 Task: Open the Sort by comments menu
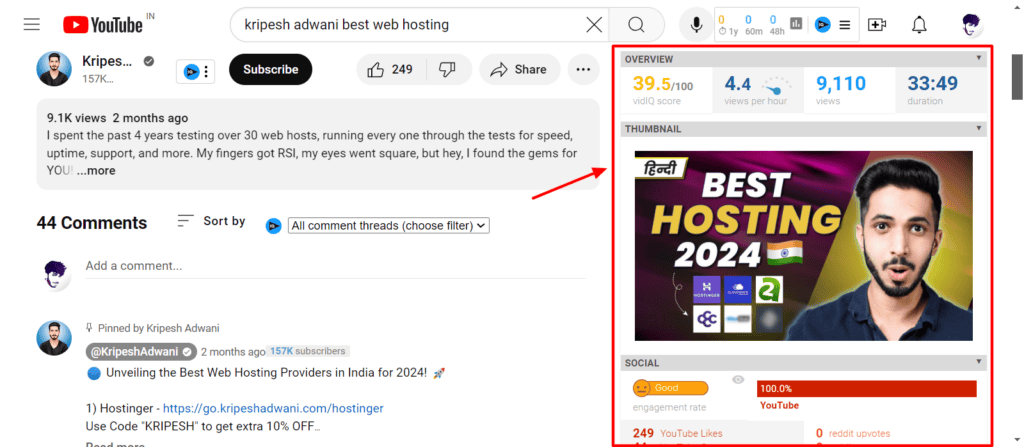(x=211, y=221)
